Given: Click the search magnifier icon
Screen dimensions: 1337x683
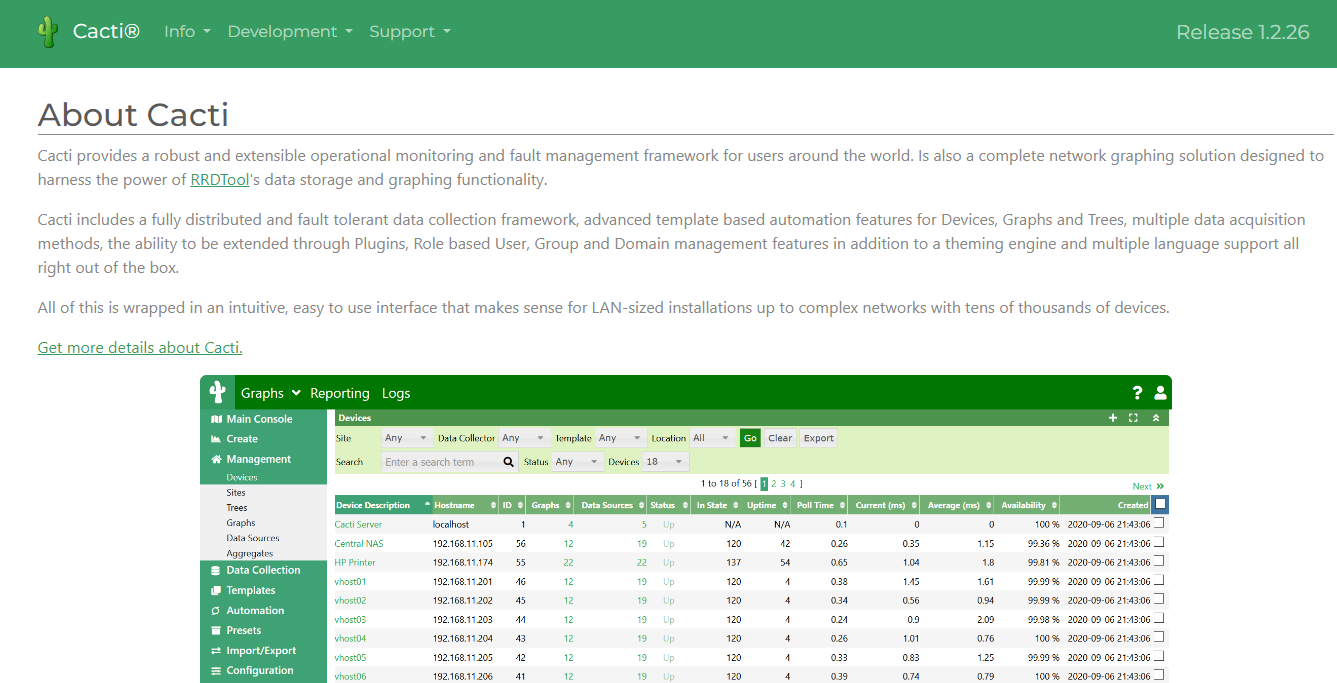Looking at the screenshot, I should click(508, 462).
